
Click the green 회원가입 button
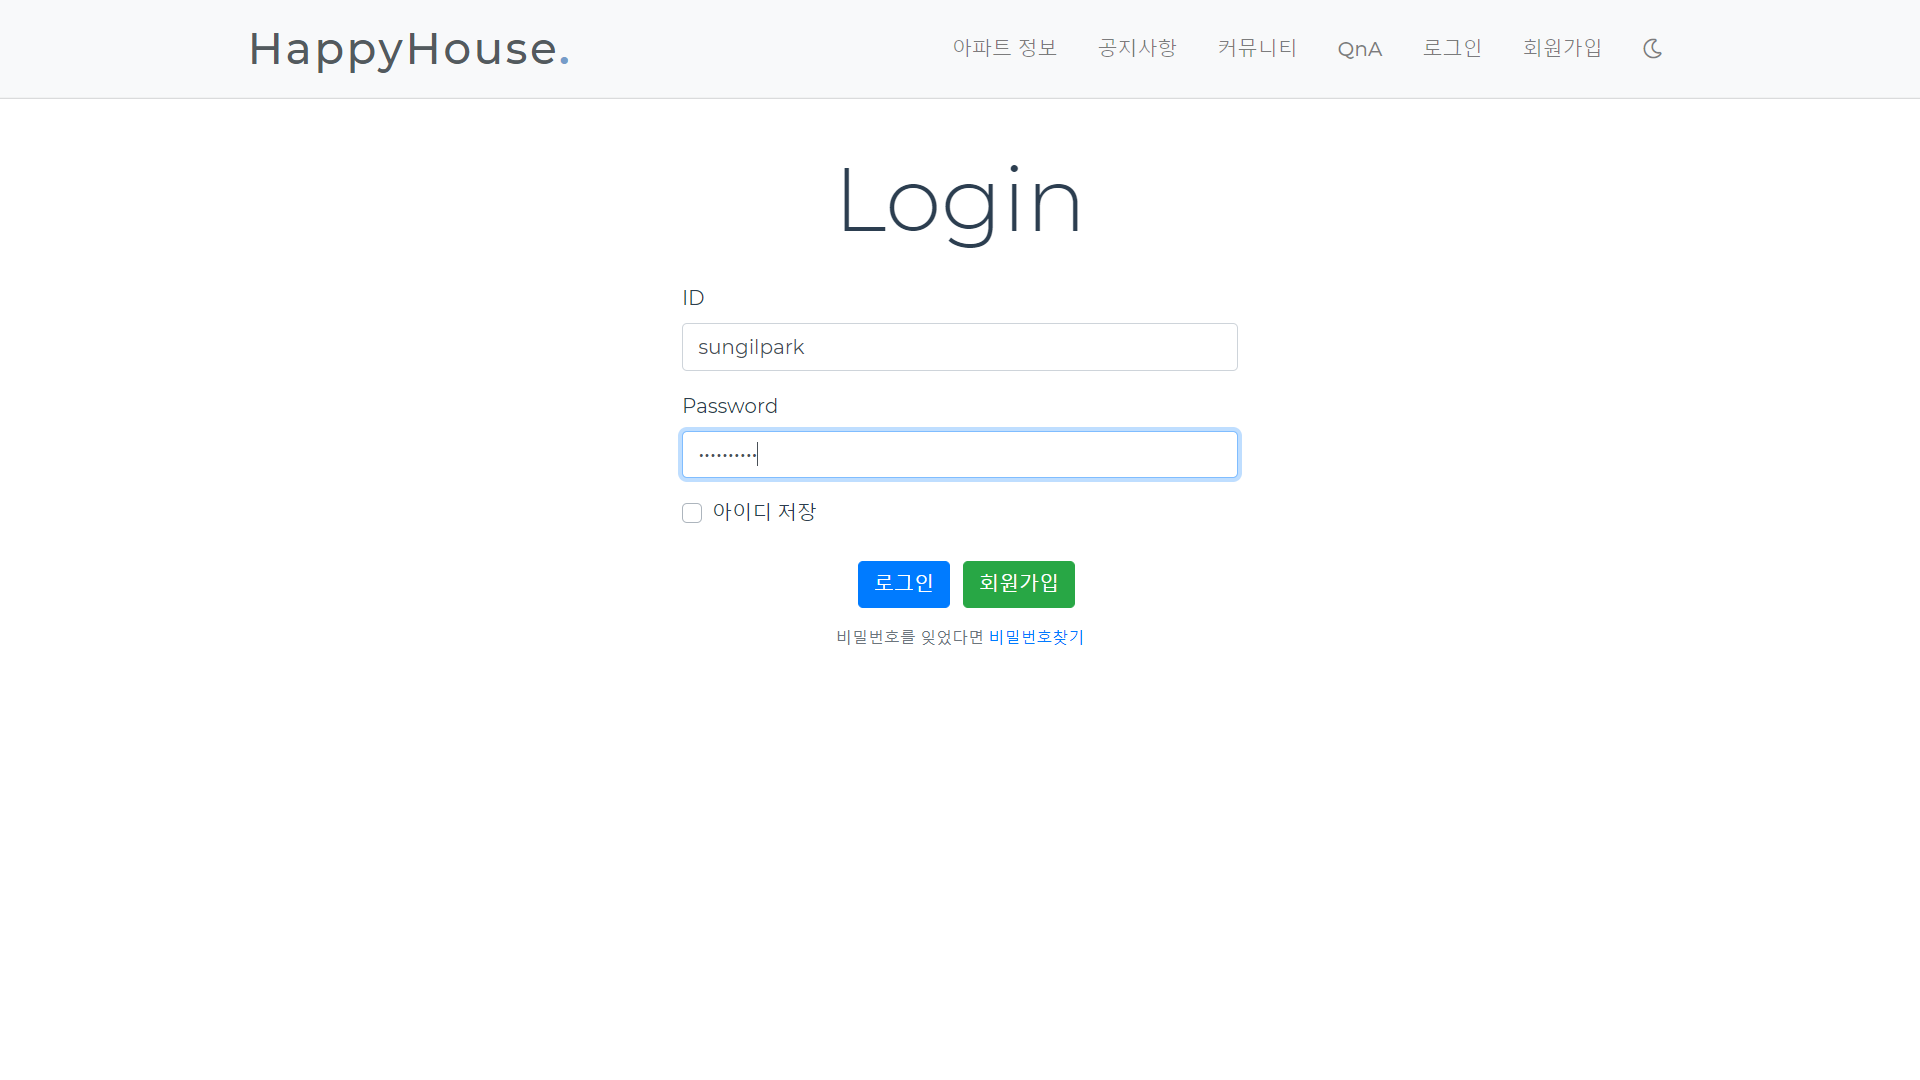pos(1018,584)
